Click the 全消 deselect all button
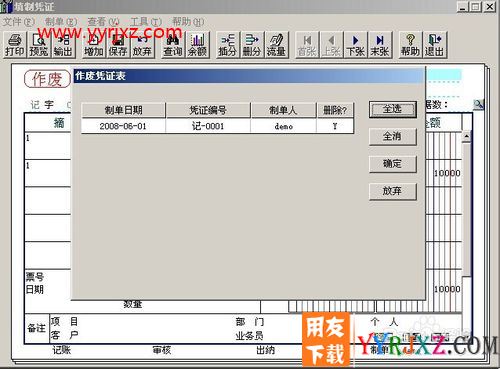Image resolution: width=500 pixels, height=369 pixels. point(393,137)
